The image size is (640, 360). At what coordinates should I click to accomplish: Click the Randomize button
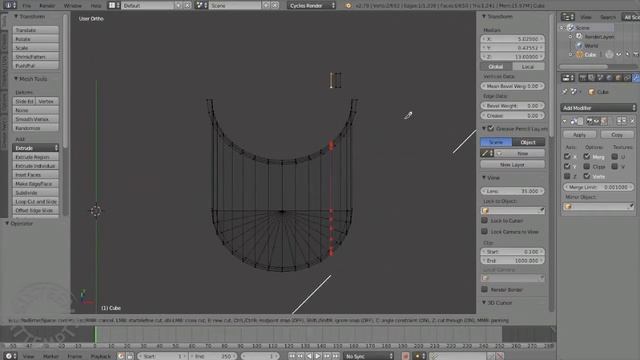(36, 128)
